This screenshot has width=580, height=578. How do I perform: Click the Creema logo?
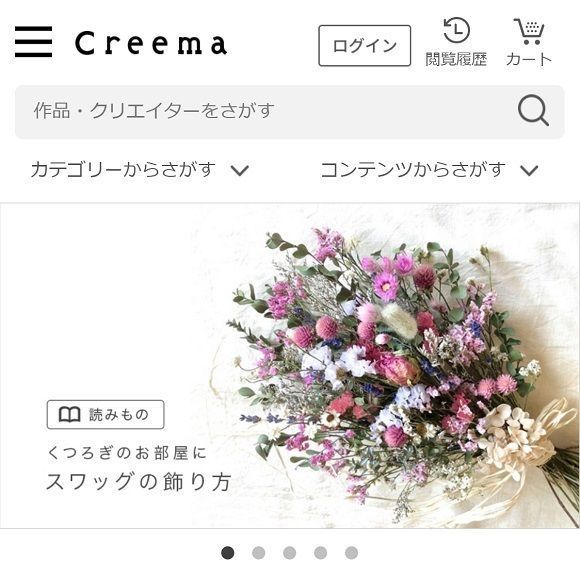pyautogui.click(x=151, y=43)
